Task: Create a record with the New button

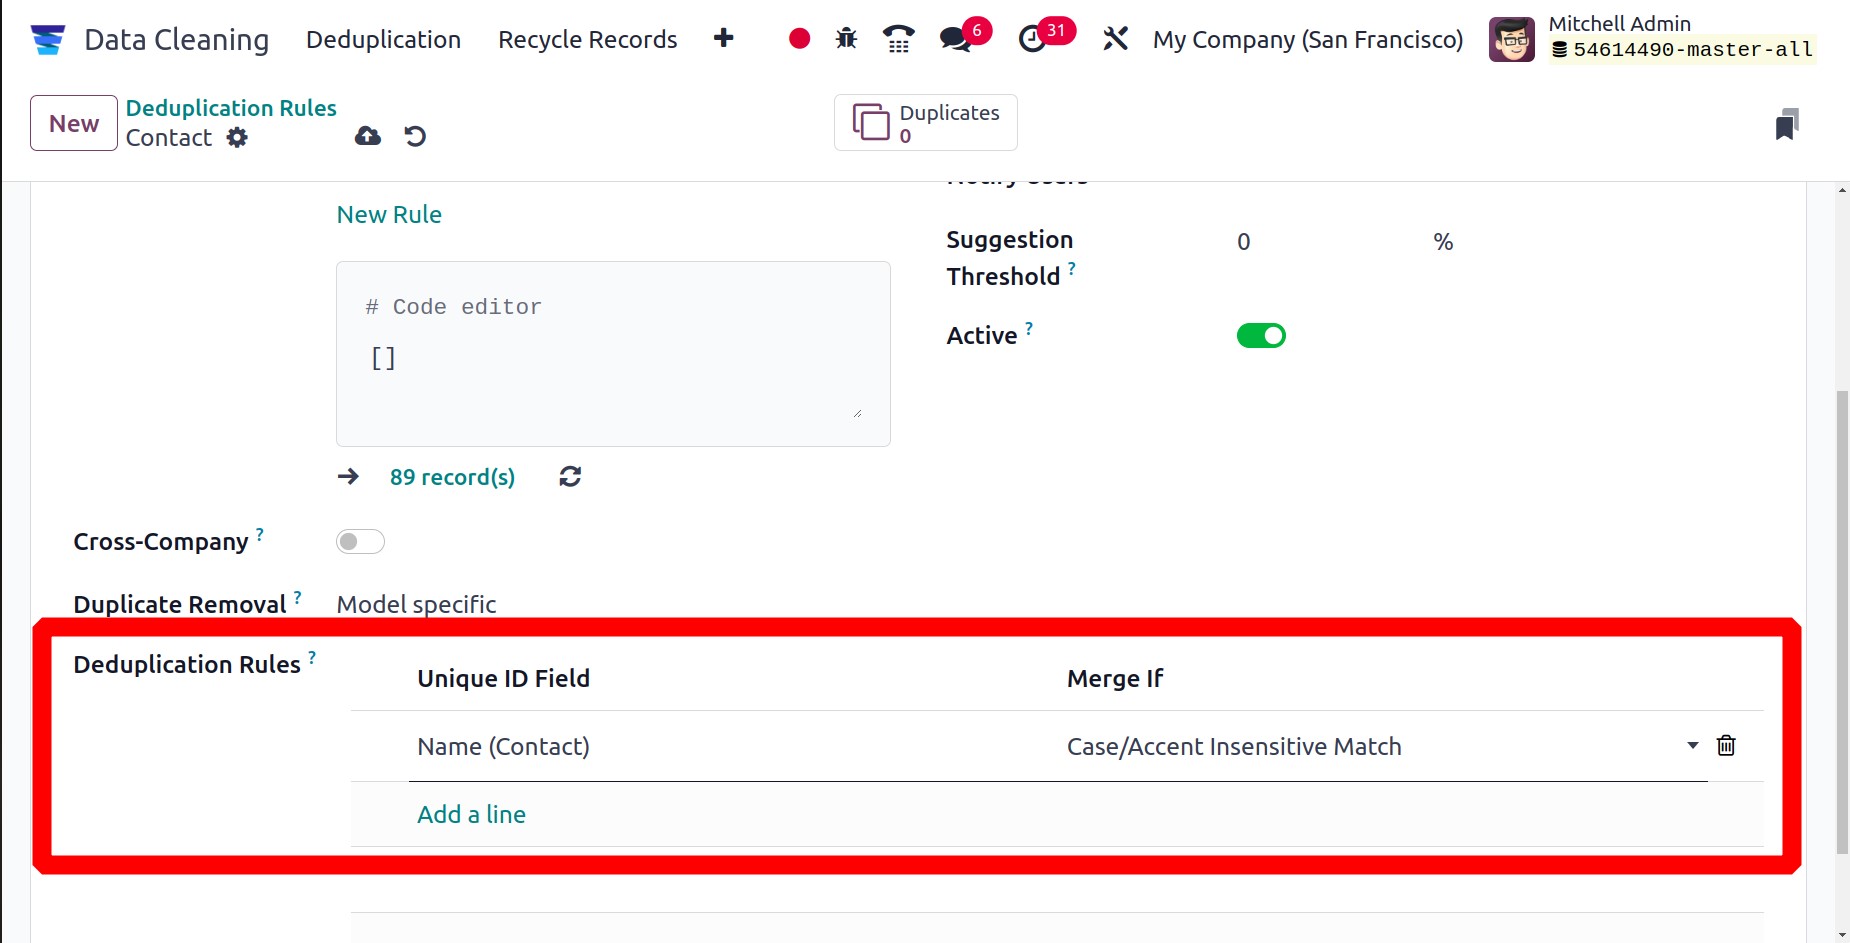Action: click(73, 122)
